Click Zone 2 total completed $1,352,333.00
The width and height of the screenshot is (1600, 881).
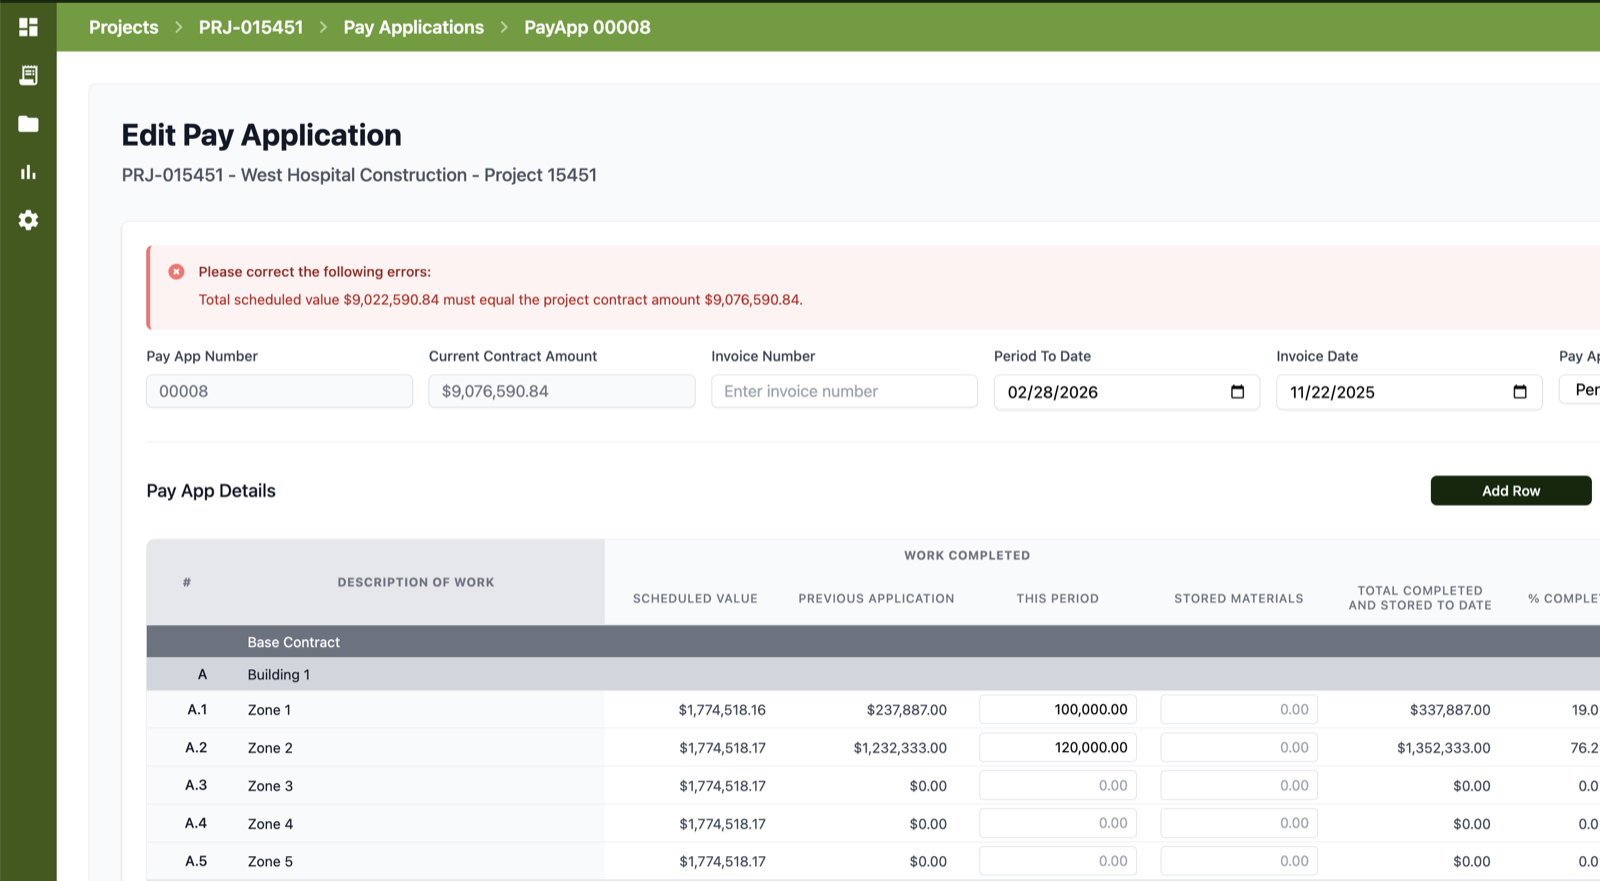pos(1444,748)
